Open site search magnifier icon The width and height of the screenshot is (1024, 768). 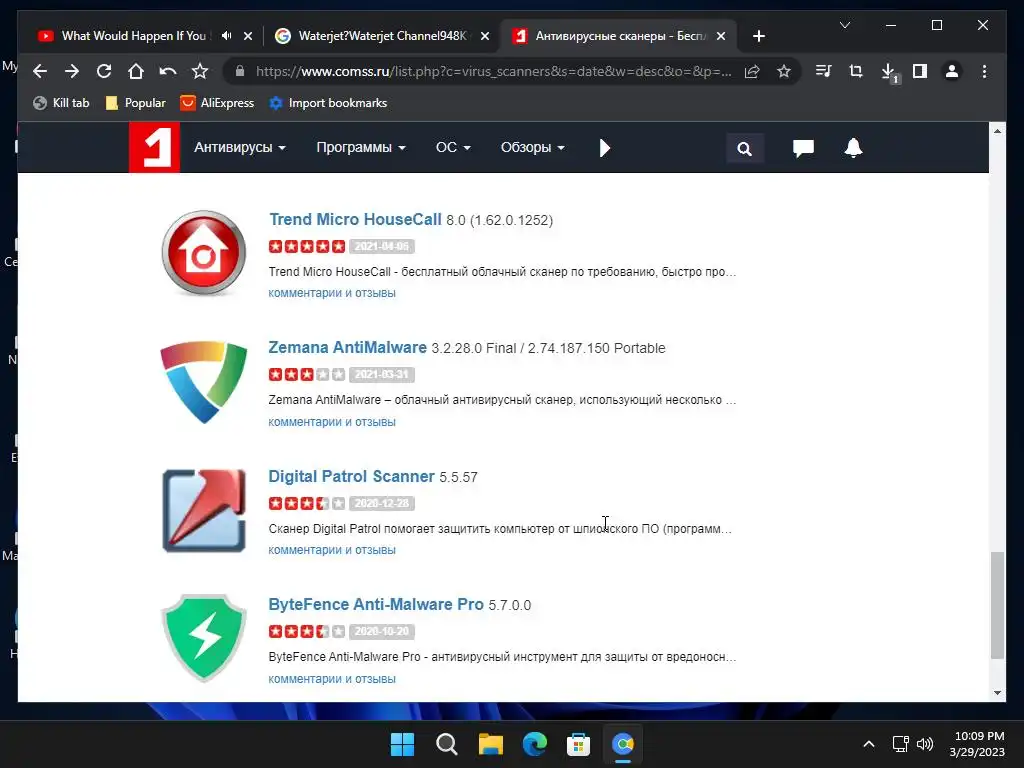click(744, 149)
